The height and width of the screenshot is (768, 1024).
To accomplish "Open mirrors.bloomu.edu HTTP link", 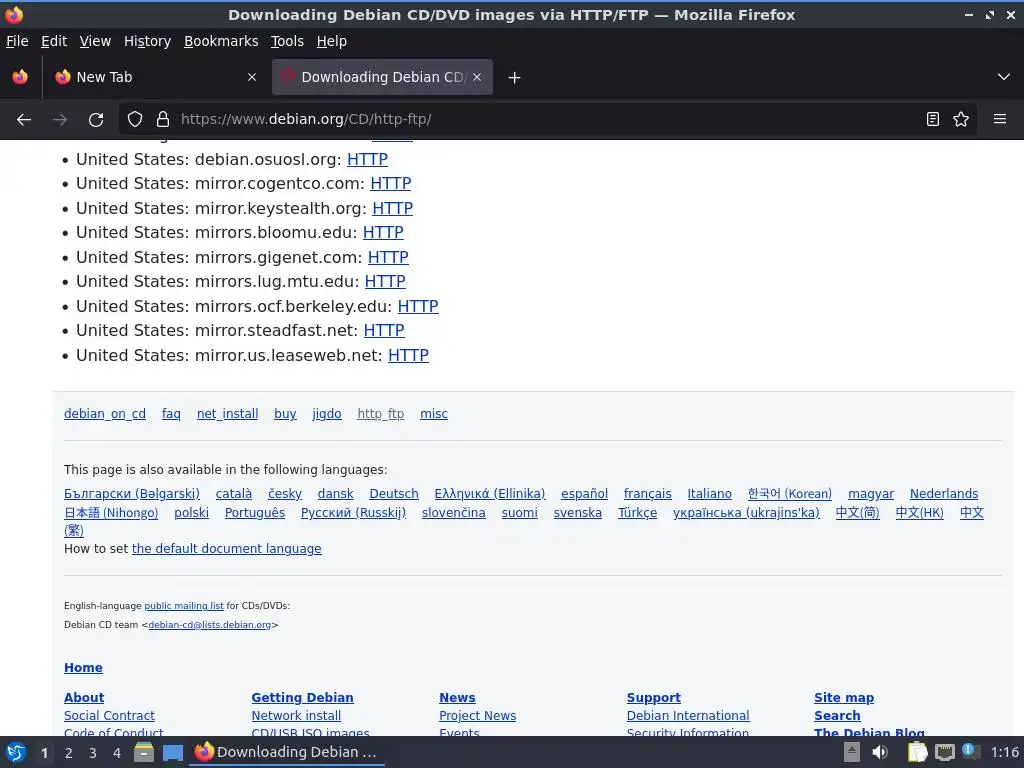I will 383,232.
